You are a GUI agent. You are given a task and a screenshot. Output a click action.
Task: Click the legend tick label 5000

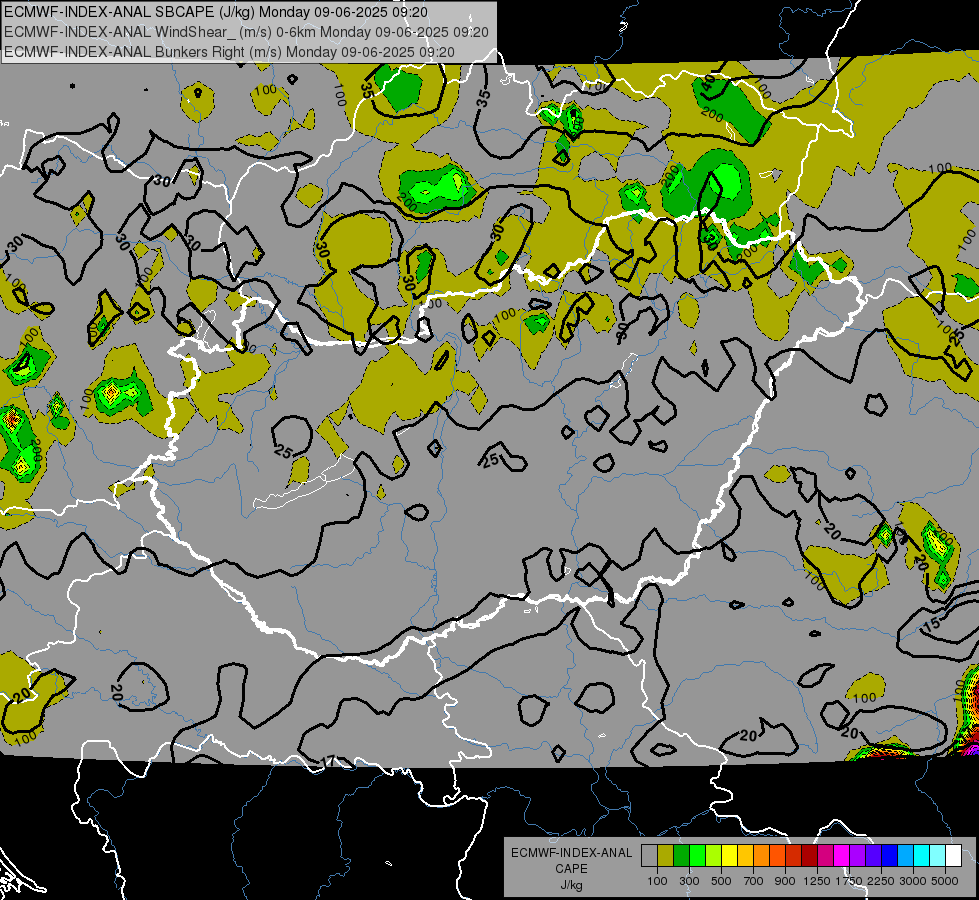(x=945, y=881)
